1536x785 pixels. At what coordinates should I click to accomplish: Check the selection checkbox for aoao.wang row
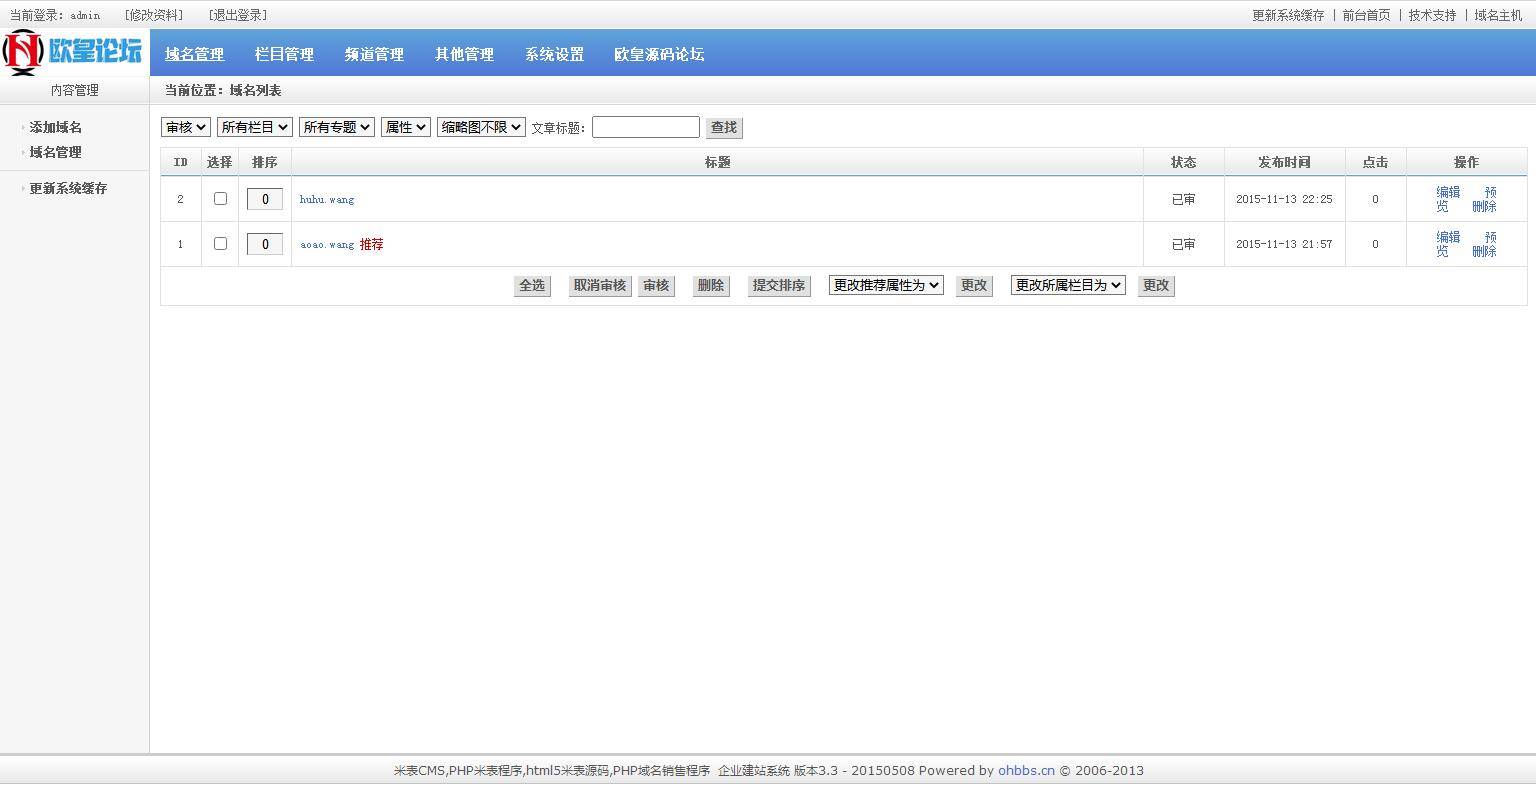[x=220, y=243]
